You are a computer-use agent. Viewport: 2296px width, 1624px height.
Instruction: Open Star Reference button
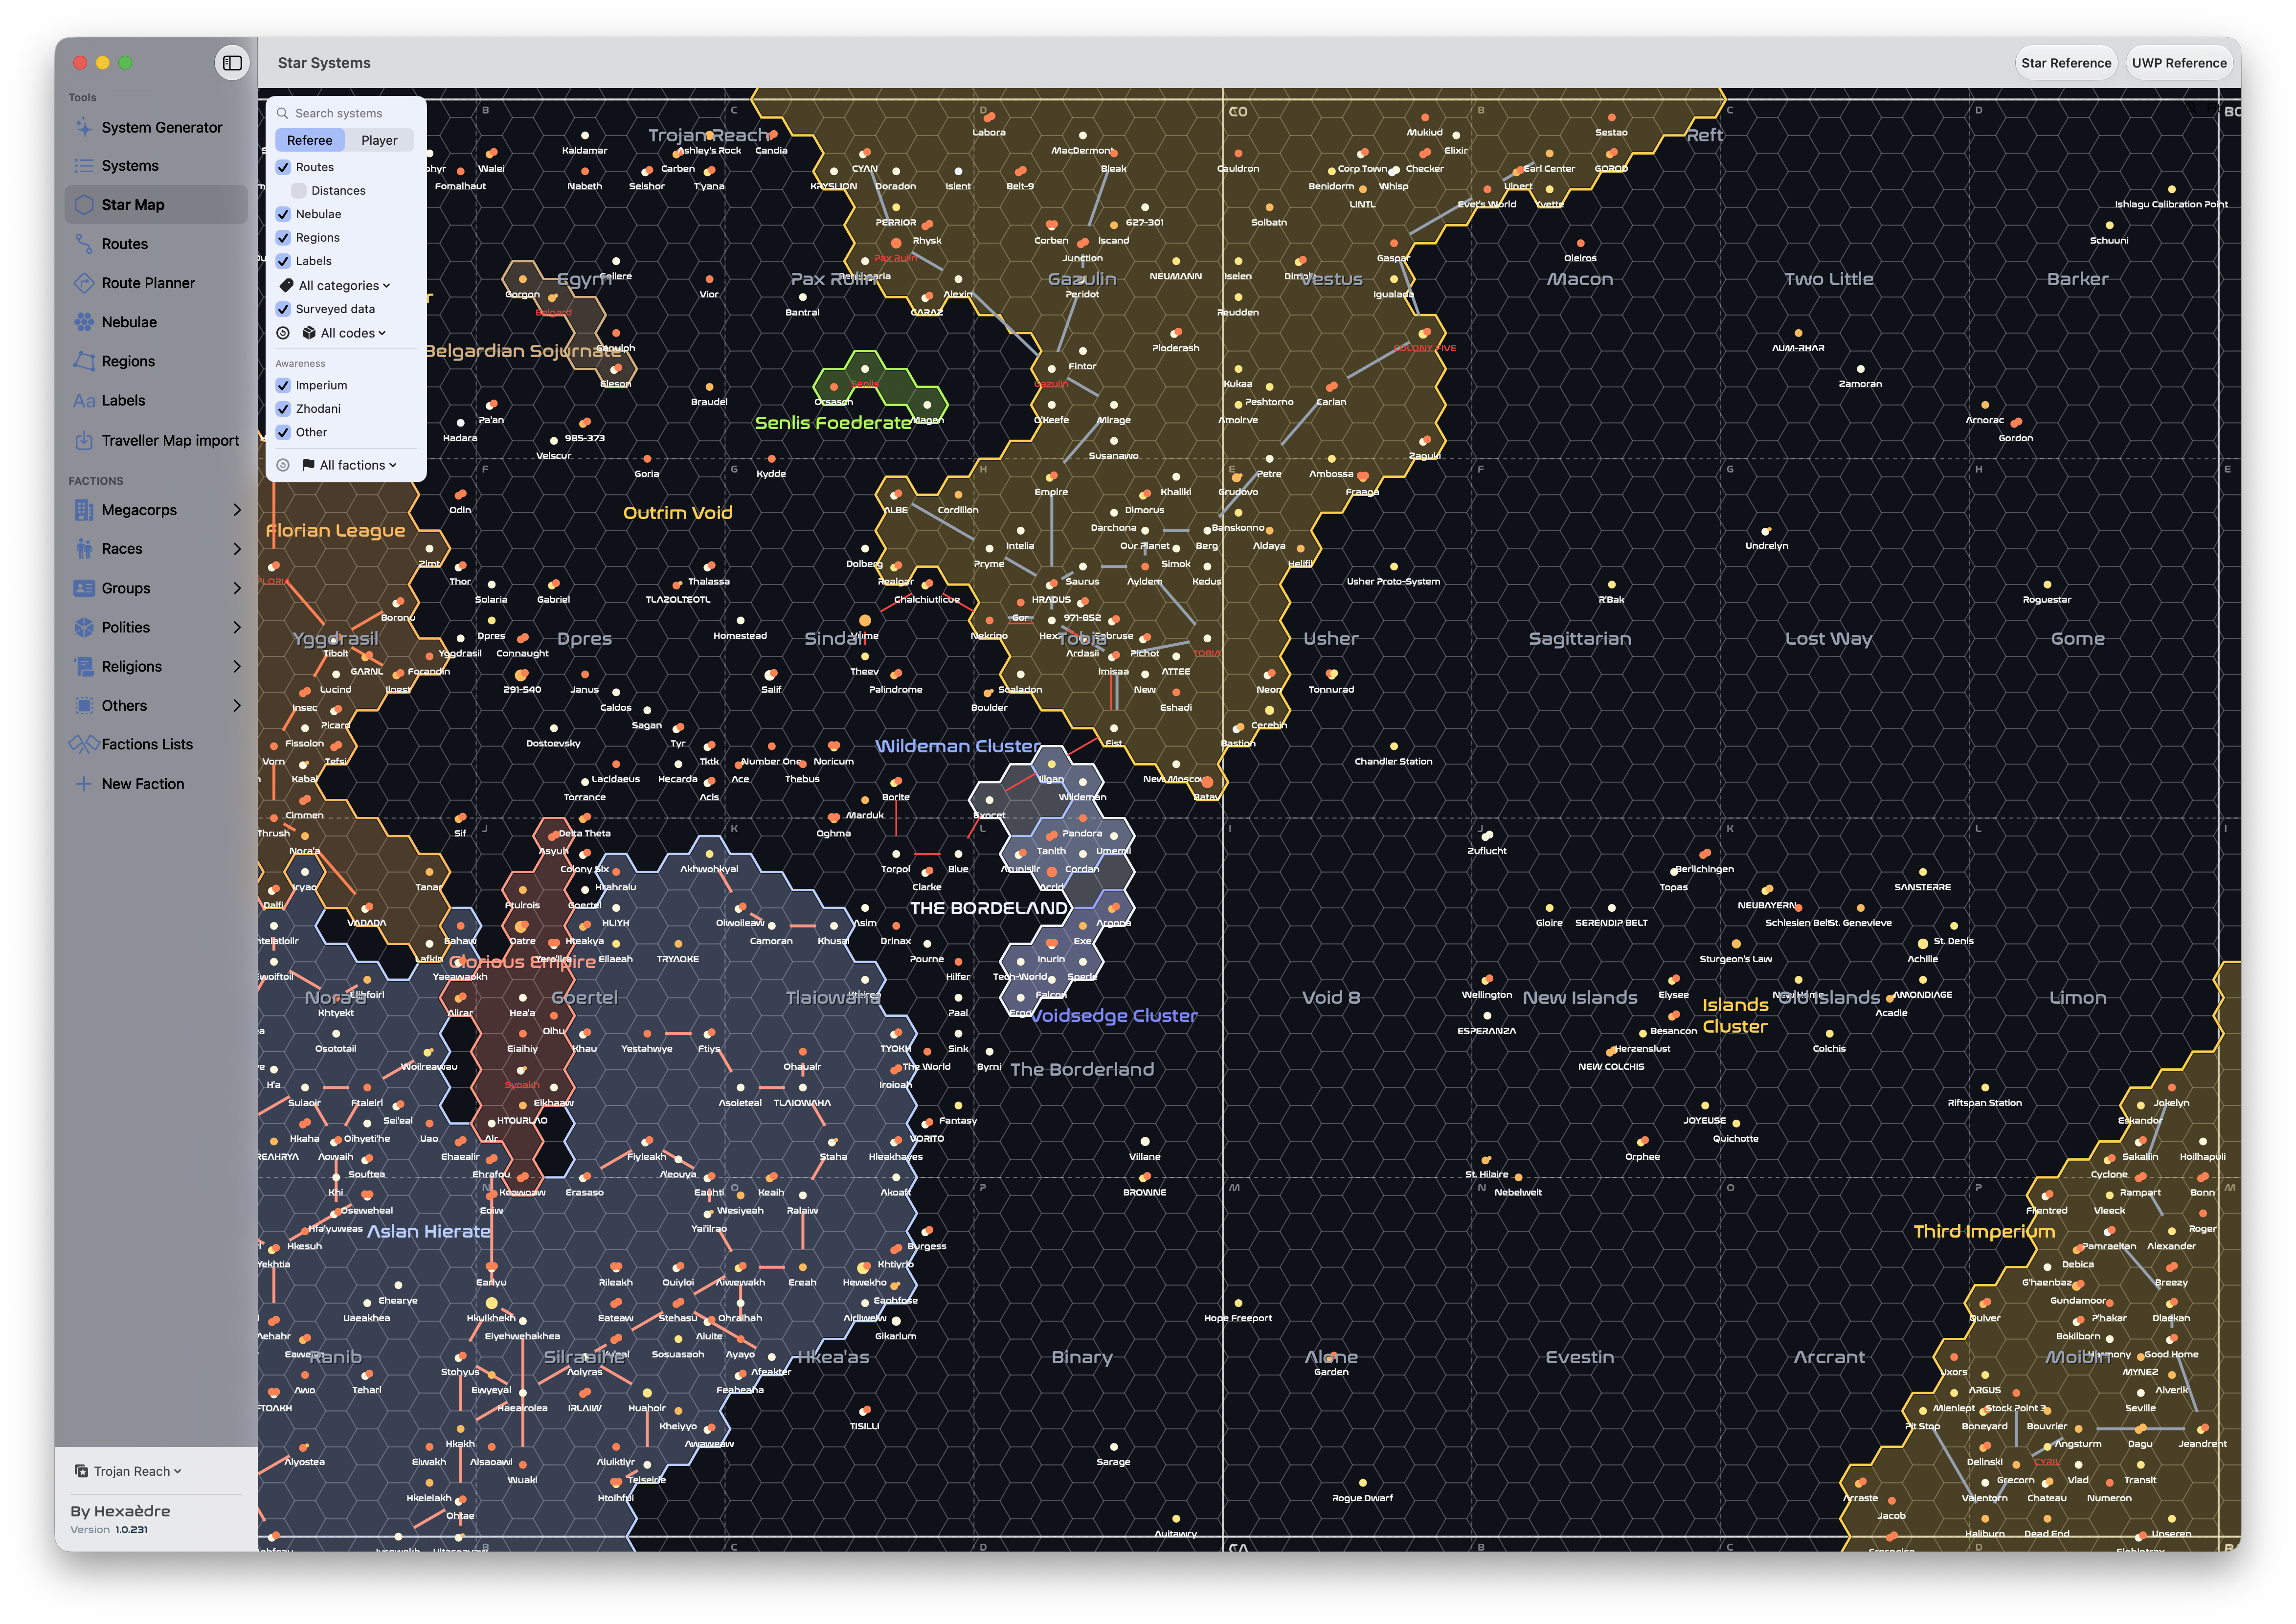point(2066,63)
